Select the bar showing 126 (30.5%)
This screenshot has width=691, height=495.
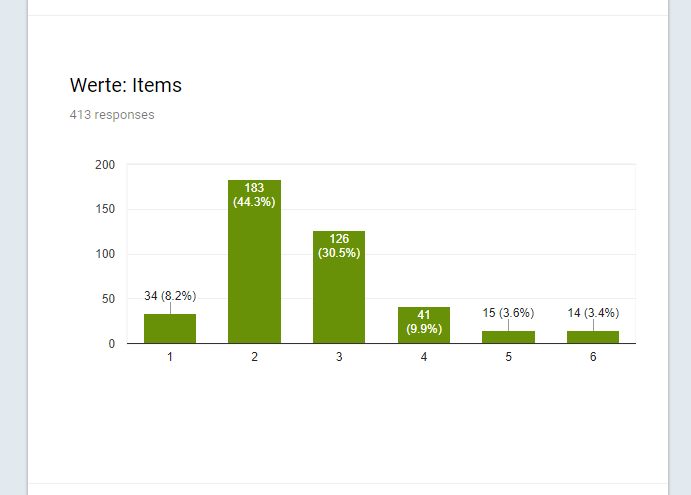click(x=339, y=287)
